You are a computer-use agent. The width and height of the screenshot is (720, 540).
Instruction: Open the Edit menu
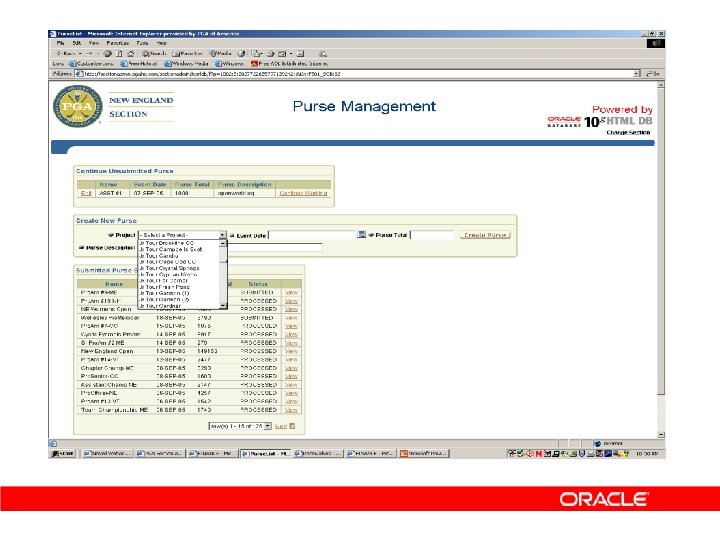(x=77, y=43)
